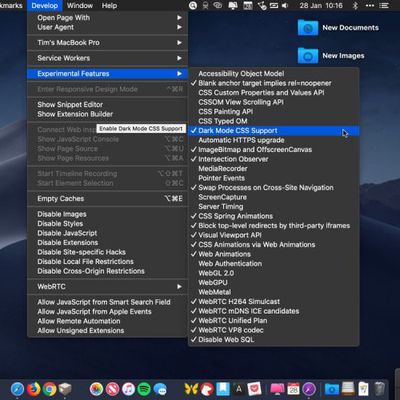Open the Photos app in dock
Screen dimensions: 400x400
96,389
